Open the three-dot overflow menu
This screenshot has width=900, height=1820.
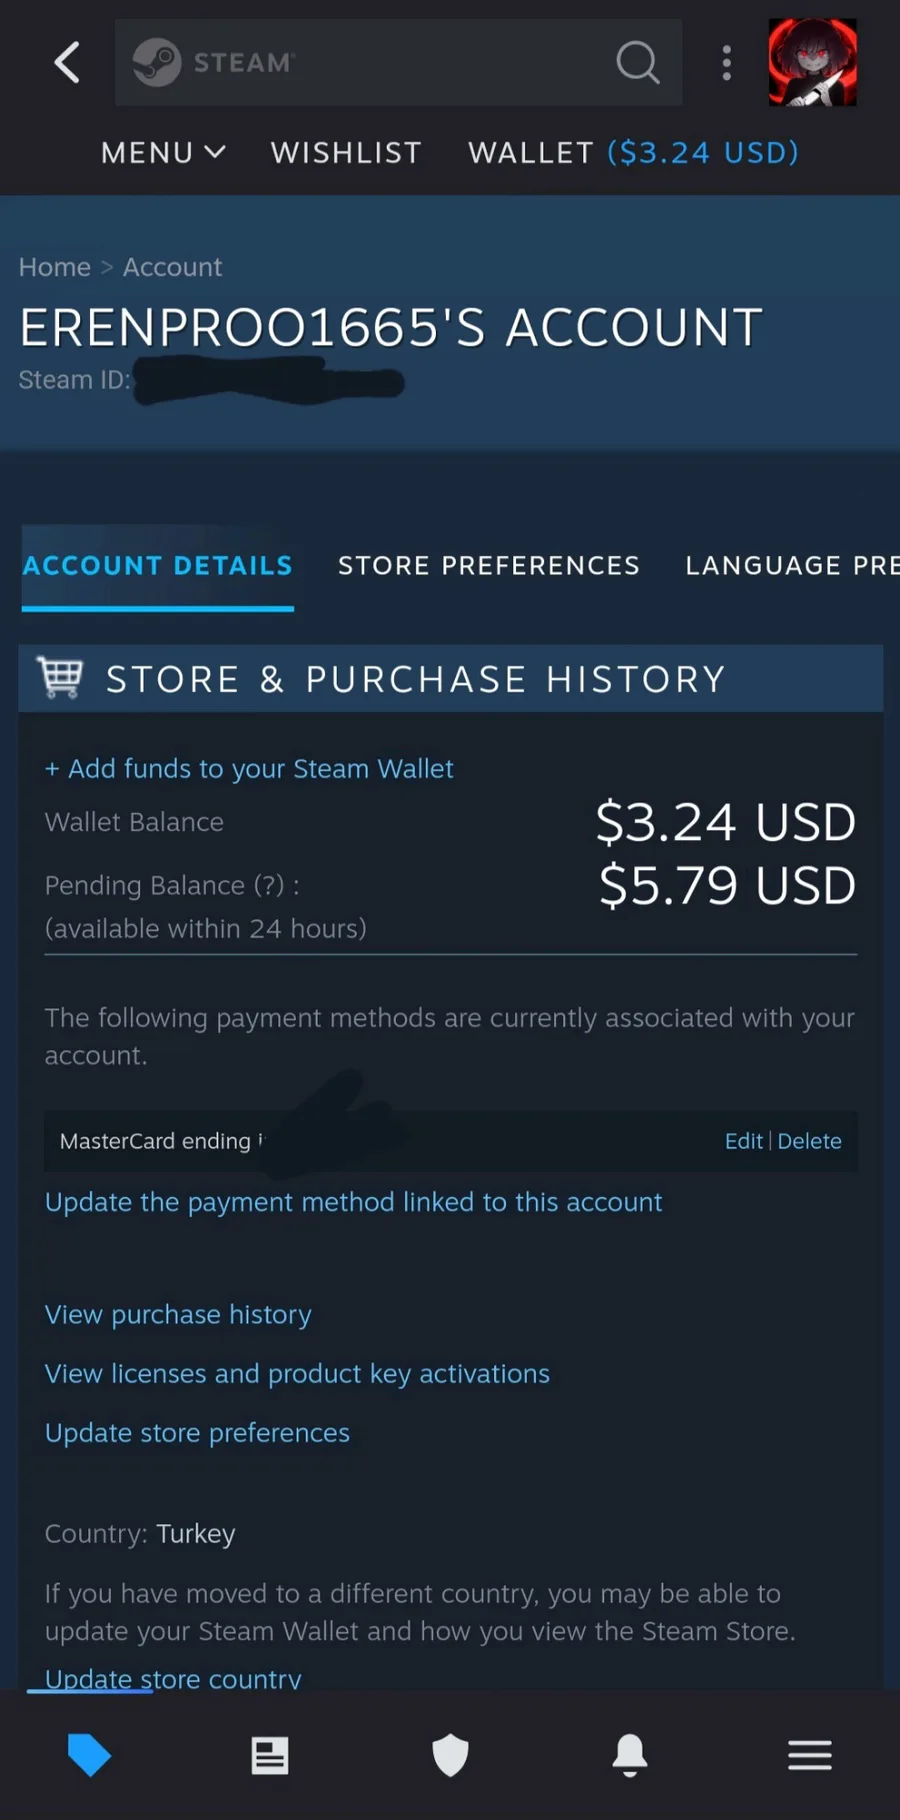[727, 62]
